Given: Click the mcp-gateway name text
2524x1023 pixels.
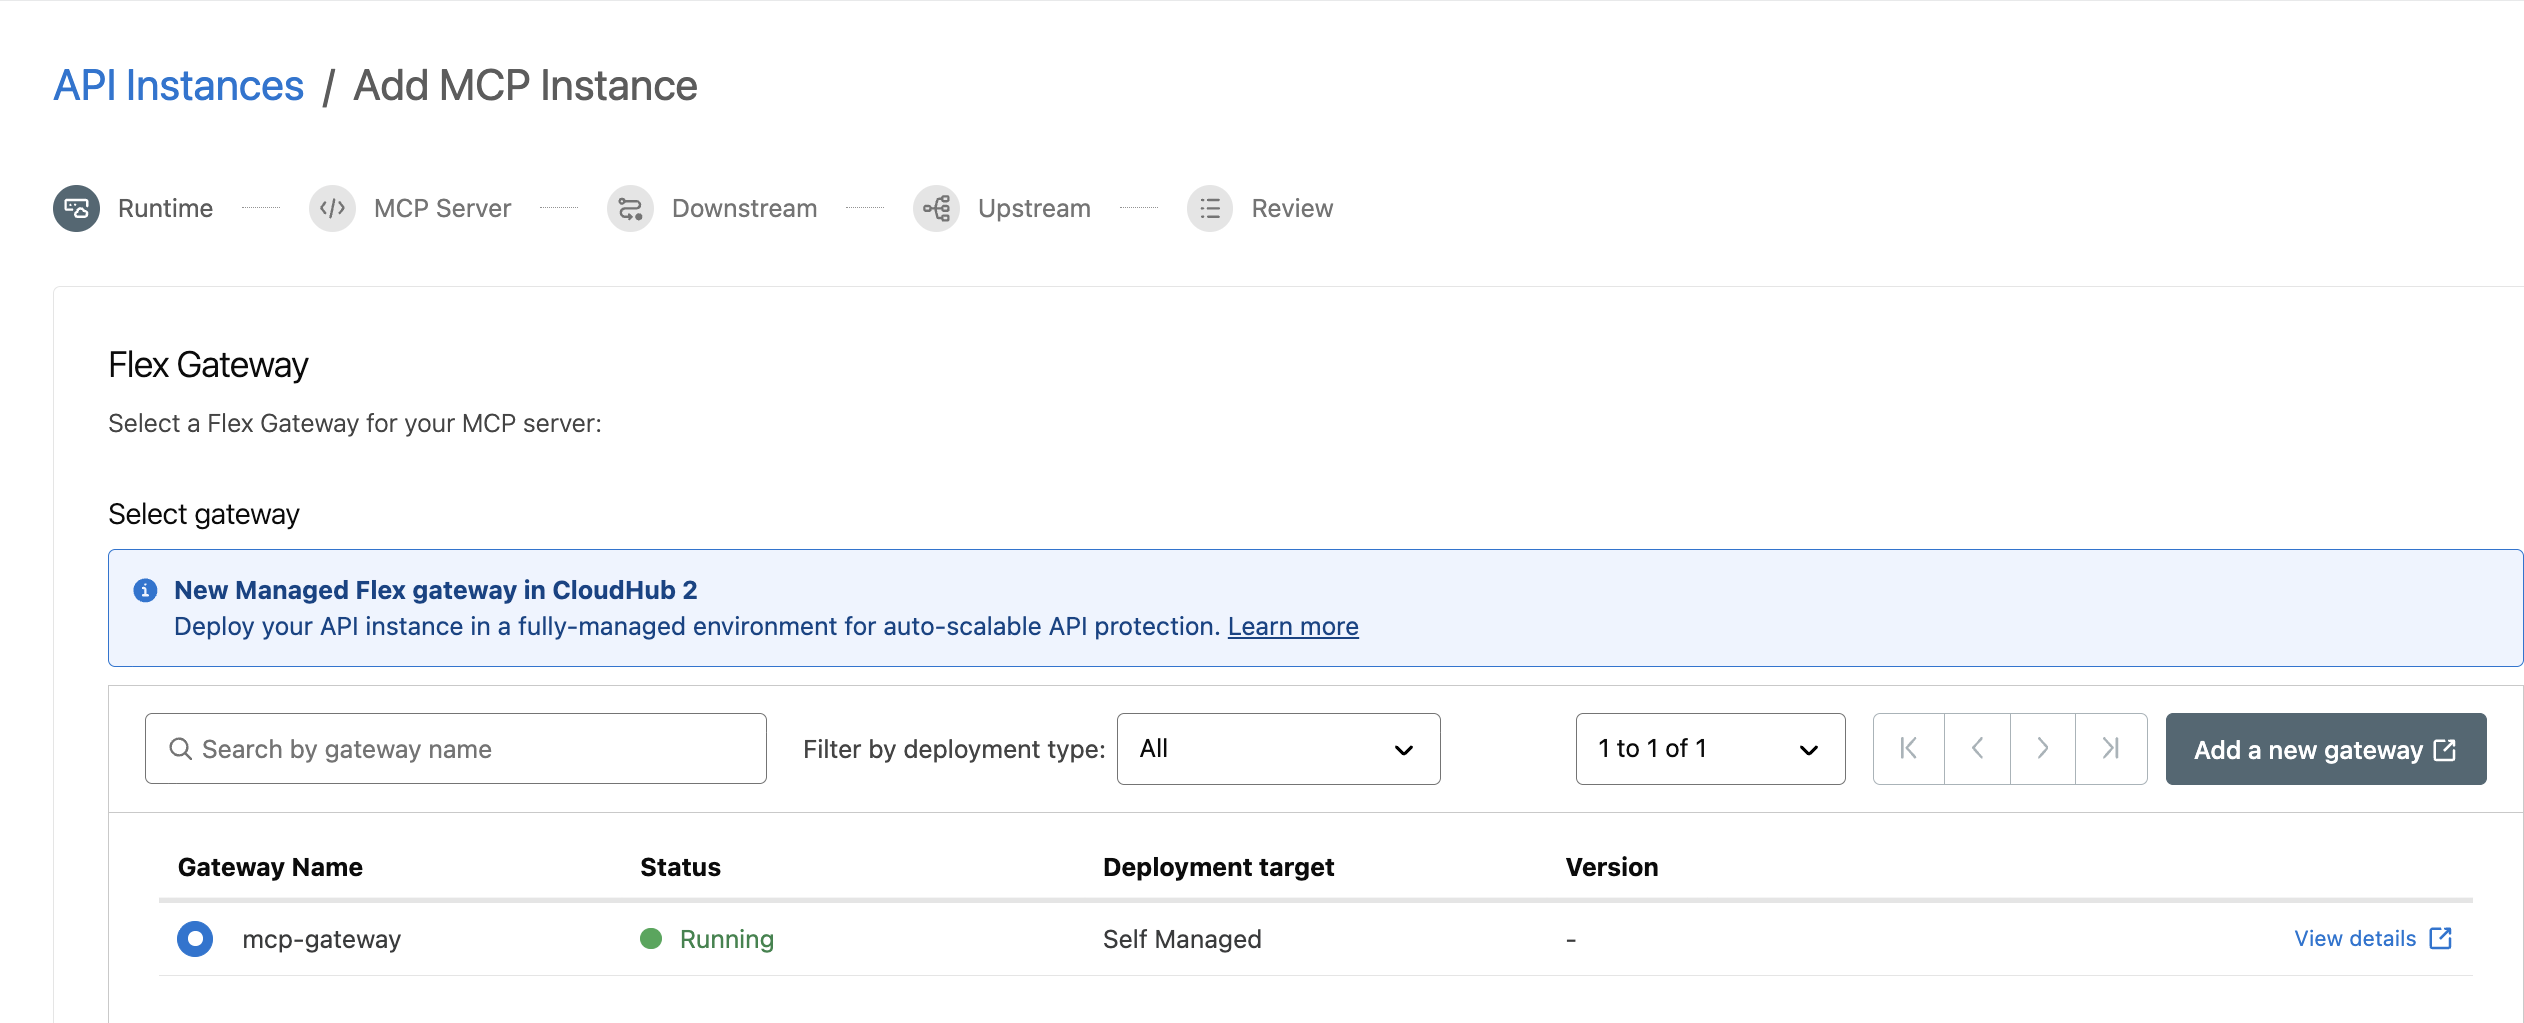Looking at the screenshot, I should (321, 939).
